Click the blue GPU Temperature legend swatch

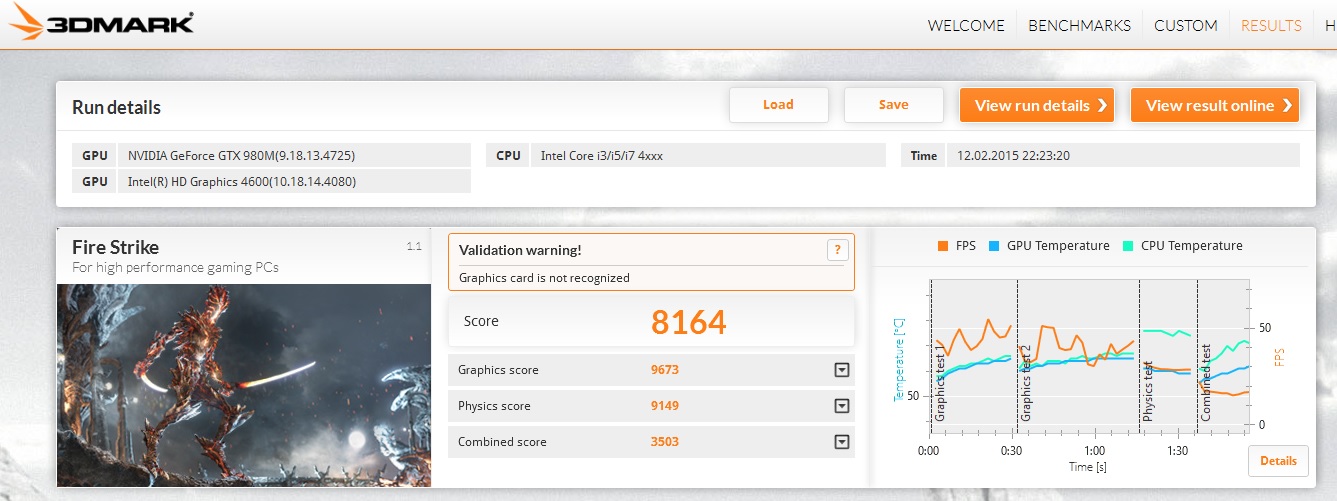click(x=994, y=246)
